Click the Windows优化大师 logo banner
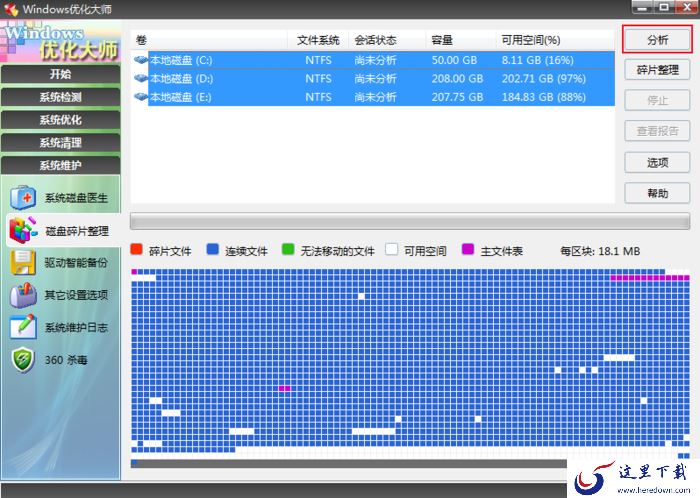Viewport: 700px width, 498px height. [x=61, y=42]
